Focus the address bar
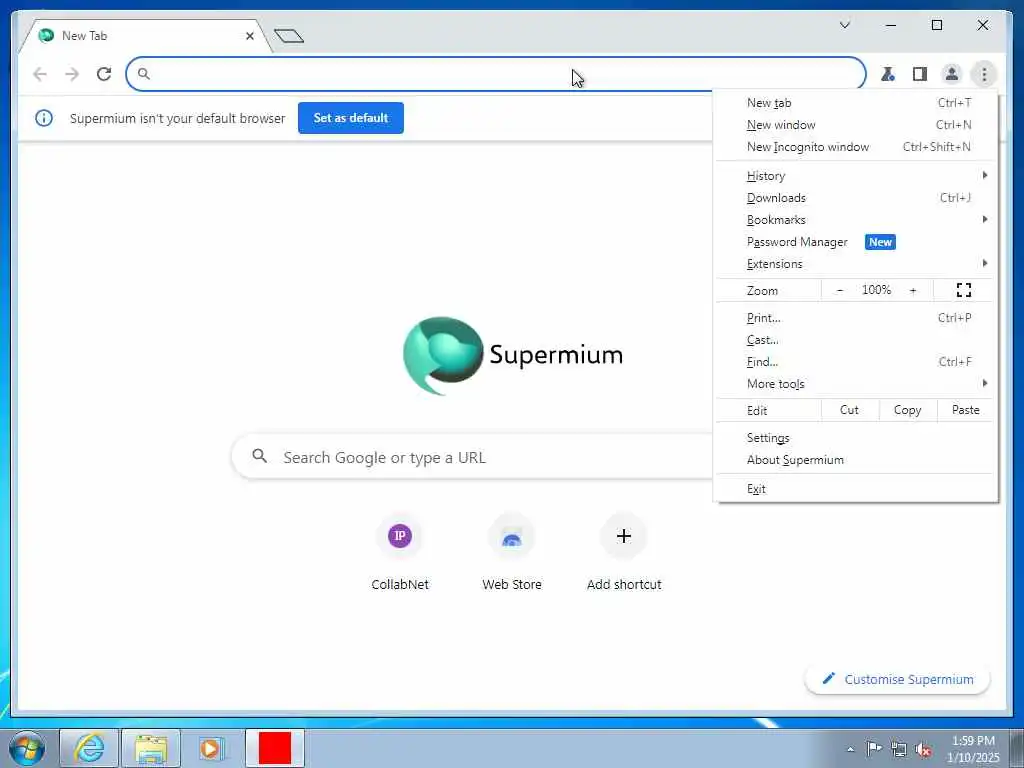Viewport: 1024px width, 768px height. tap(496, 74)
